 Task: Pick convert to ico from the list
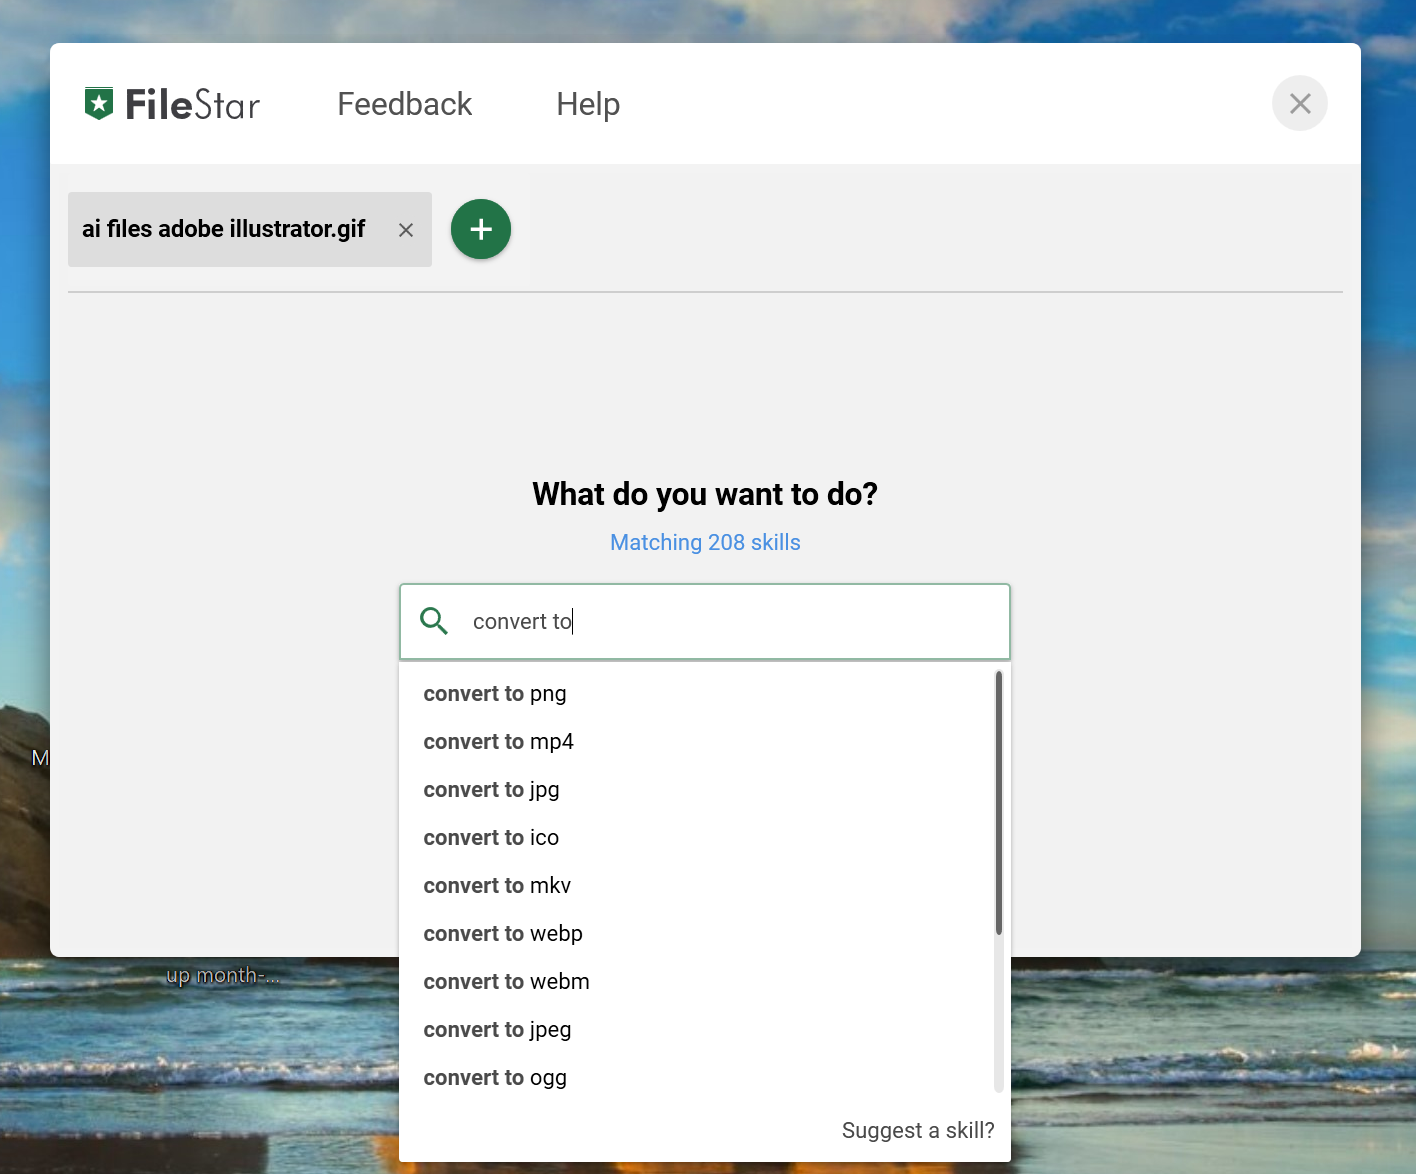point(697,838)
